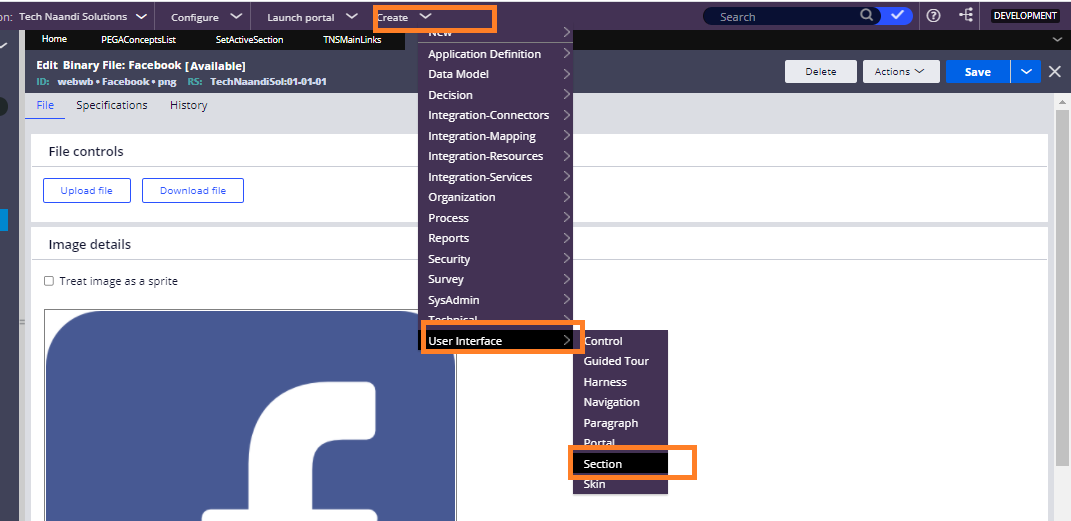
Task: Open Integration-Connectors submenu
Action: (x=495, y=115)
